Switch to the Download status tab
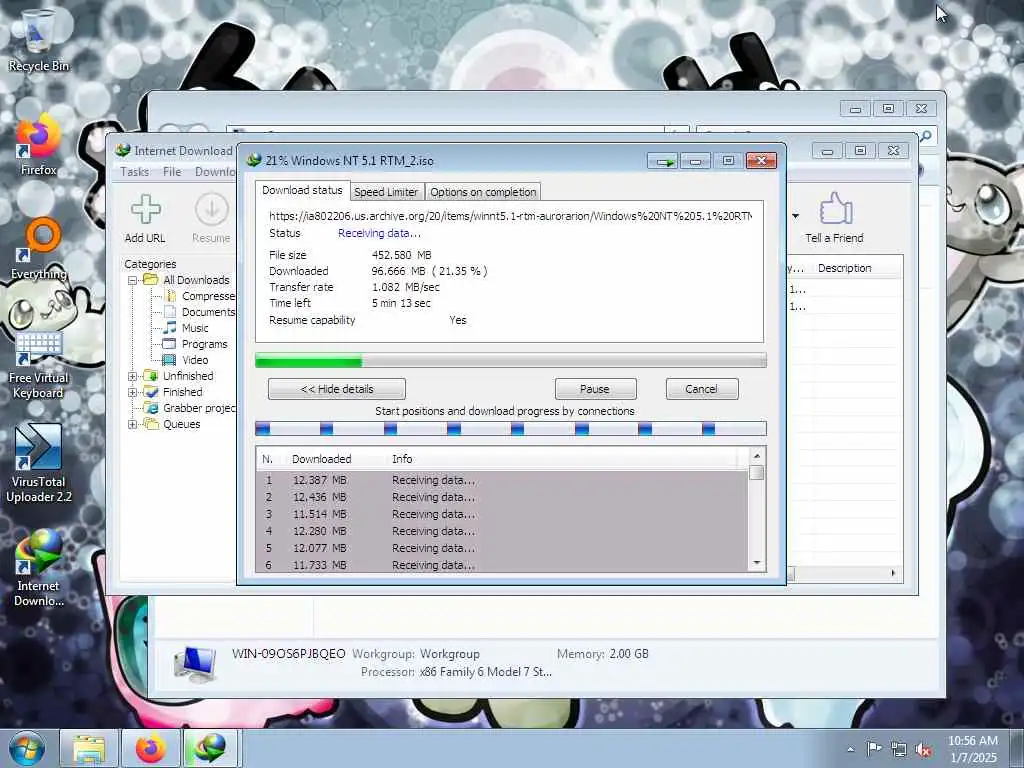The height and width of the screenshot is (768, 1024). pos(302,190)
